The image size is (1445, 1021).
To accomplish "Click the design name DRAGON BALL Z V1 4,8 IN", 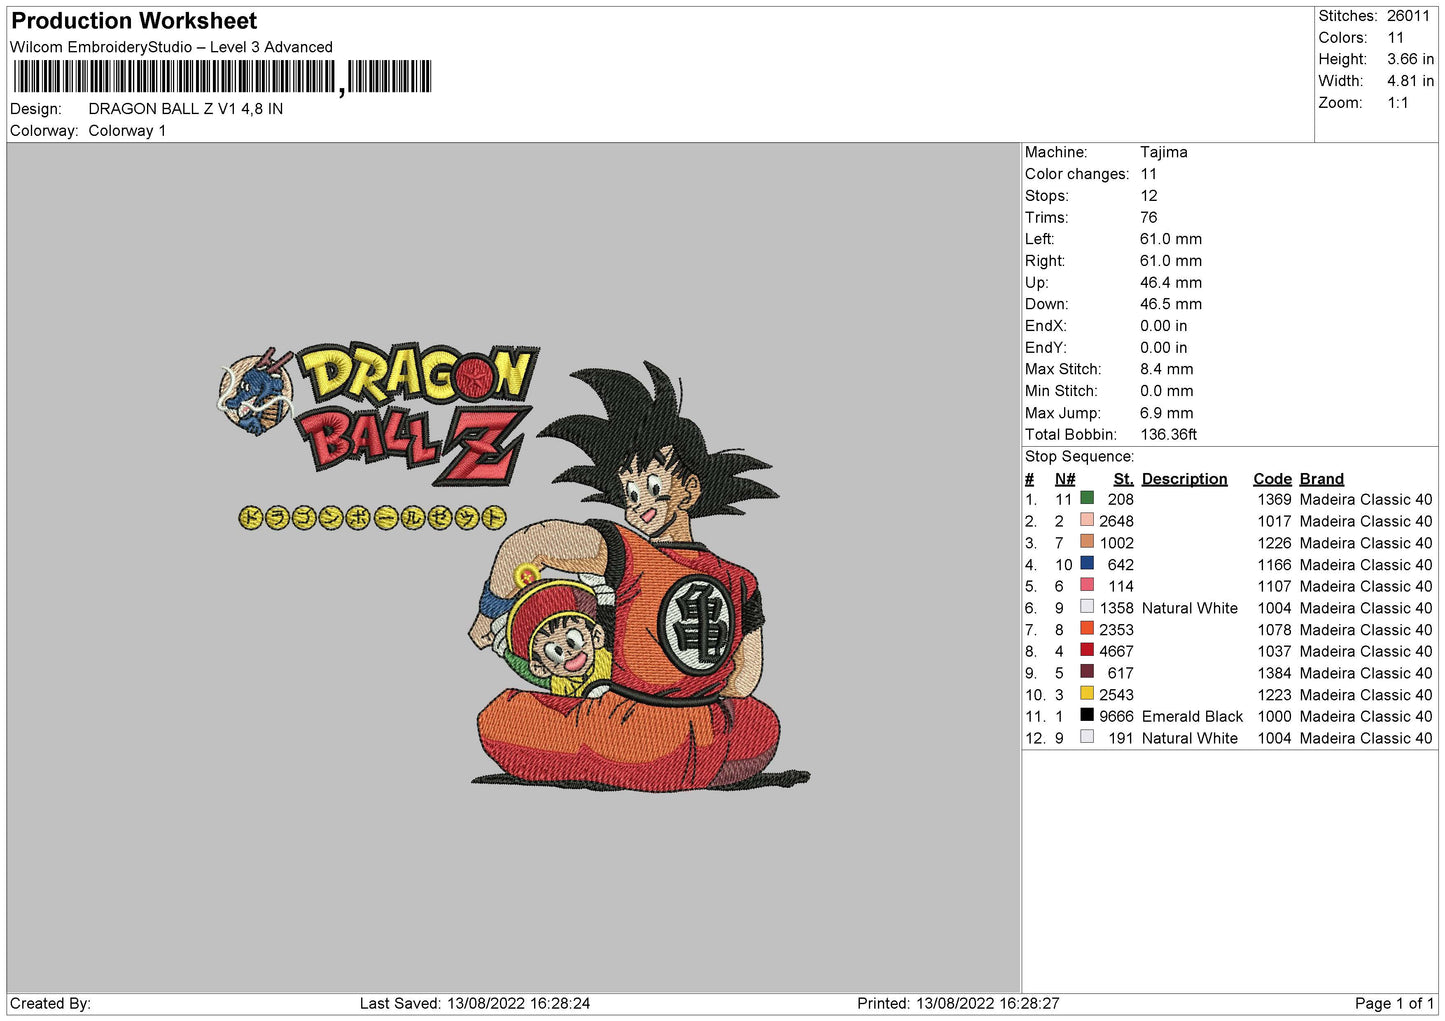I will point(186,109).
